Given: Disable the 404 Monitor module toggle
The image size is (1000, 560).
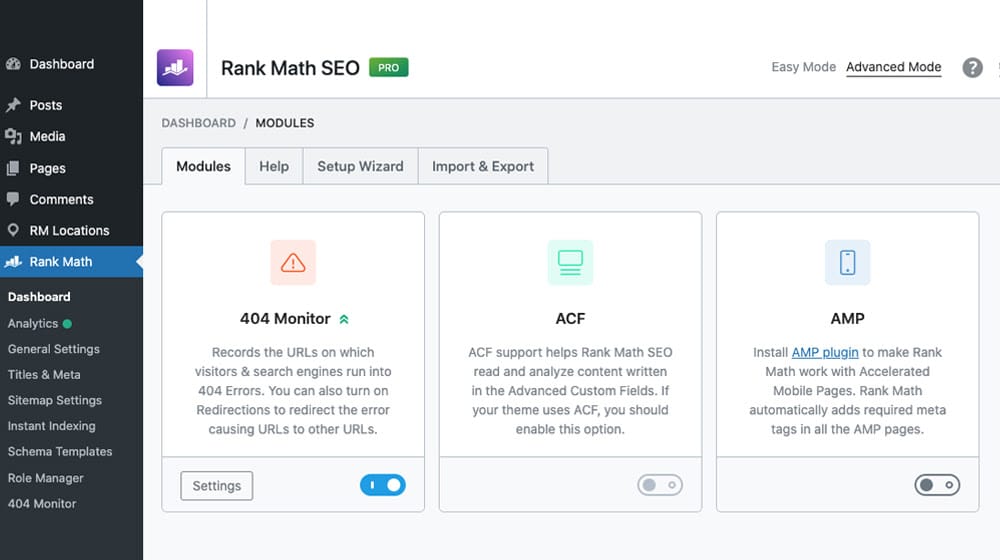Looking at the screenshot, I should (x=383, y=485).
